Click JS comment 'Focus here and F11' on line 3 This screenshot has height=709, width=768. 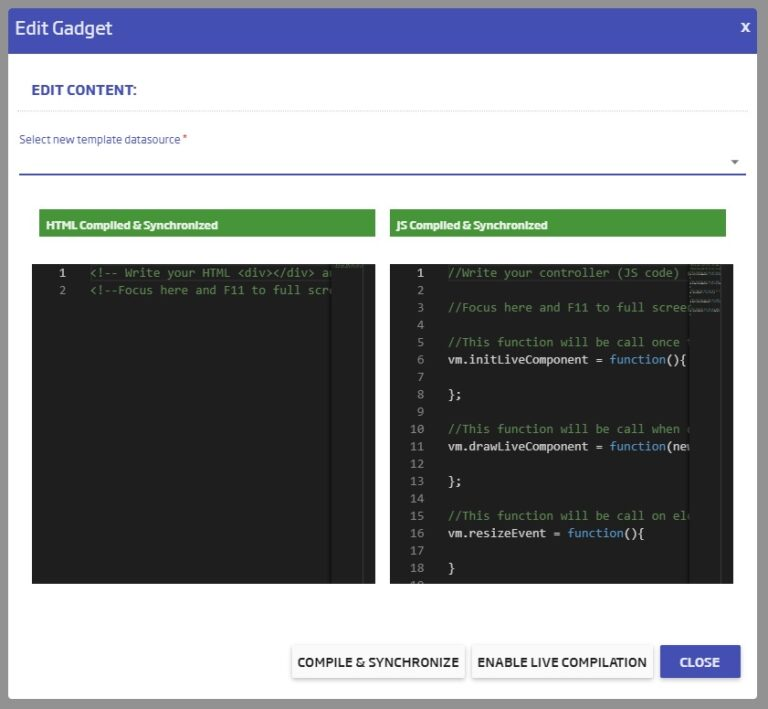(x=568, y=307)
